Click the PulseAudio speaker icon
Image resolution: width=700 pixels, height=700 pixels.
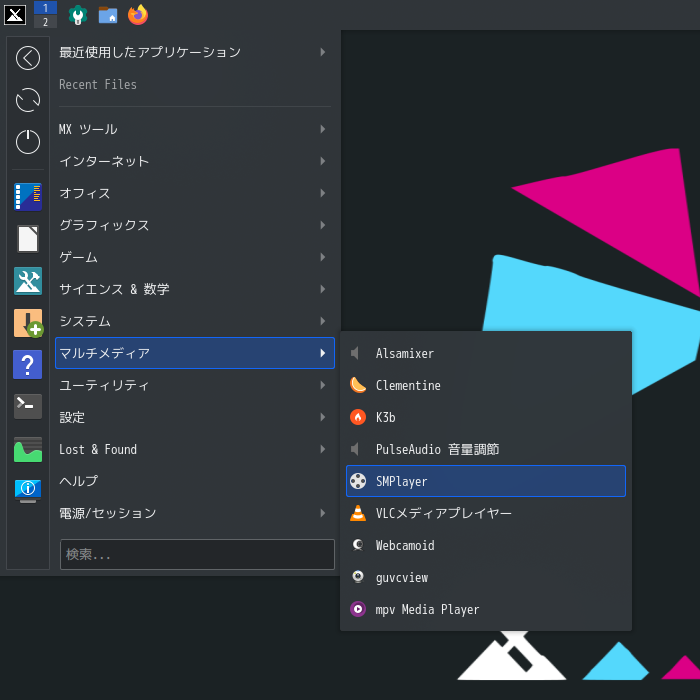click(x=355, y=449)
